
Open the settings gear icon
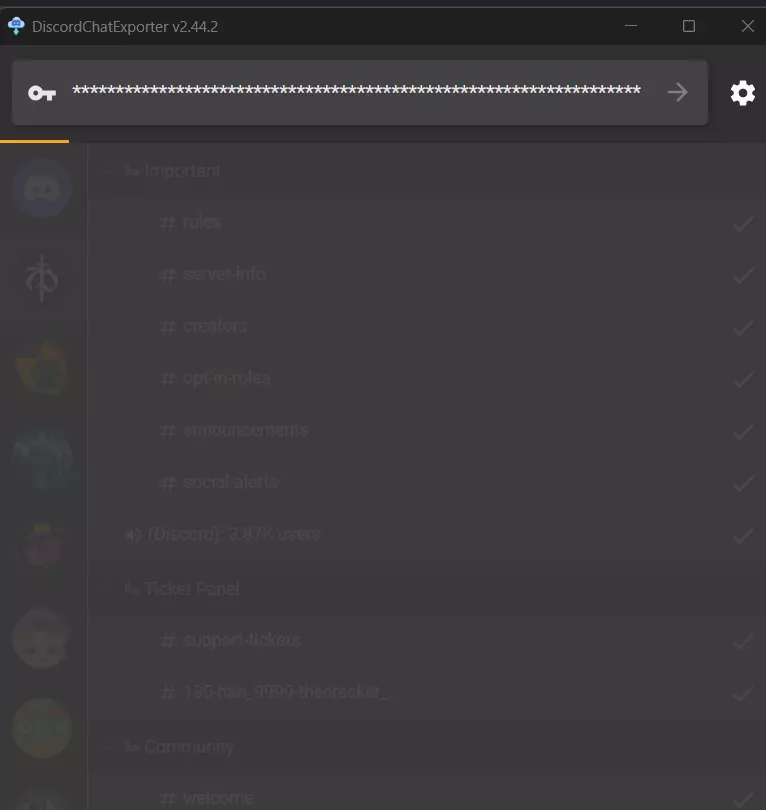[x=742, y=93]
